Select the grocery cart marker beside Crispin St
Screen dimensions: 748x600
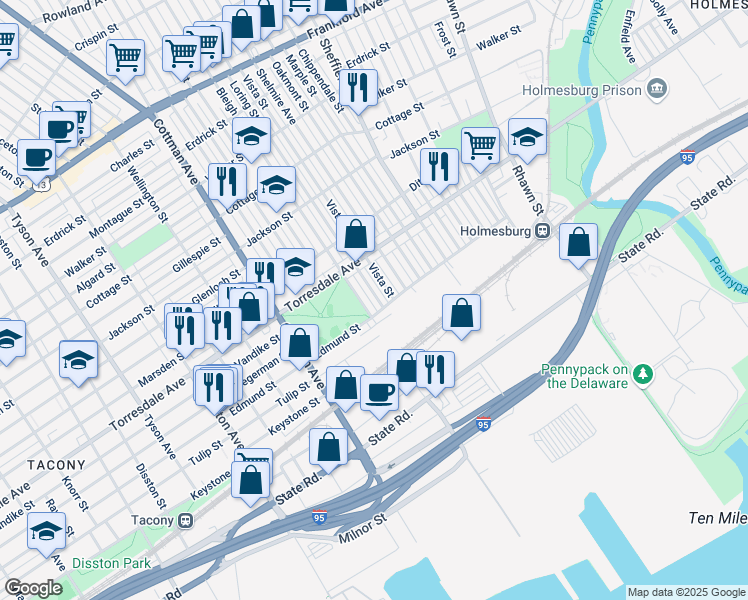coord(125,59)
